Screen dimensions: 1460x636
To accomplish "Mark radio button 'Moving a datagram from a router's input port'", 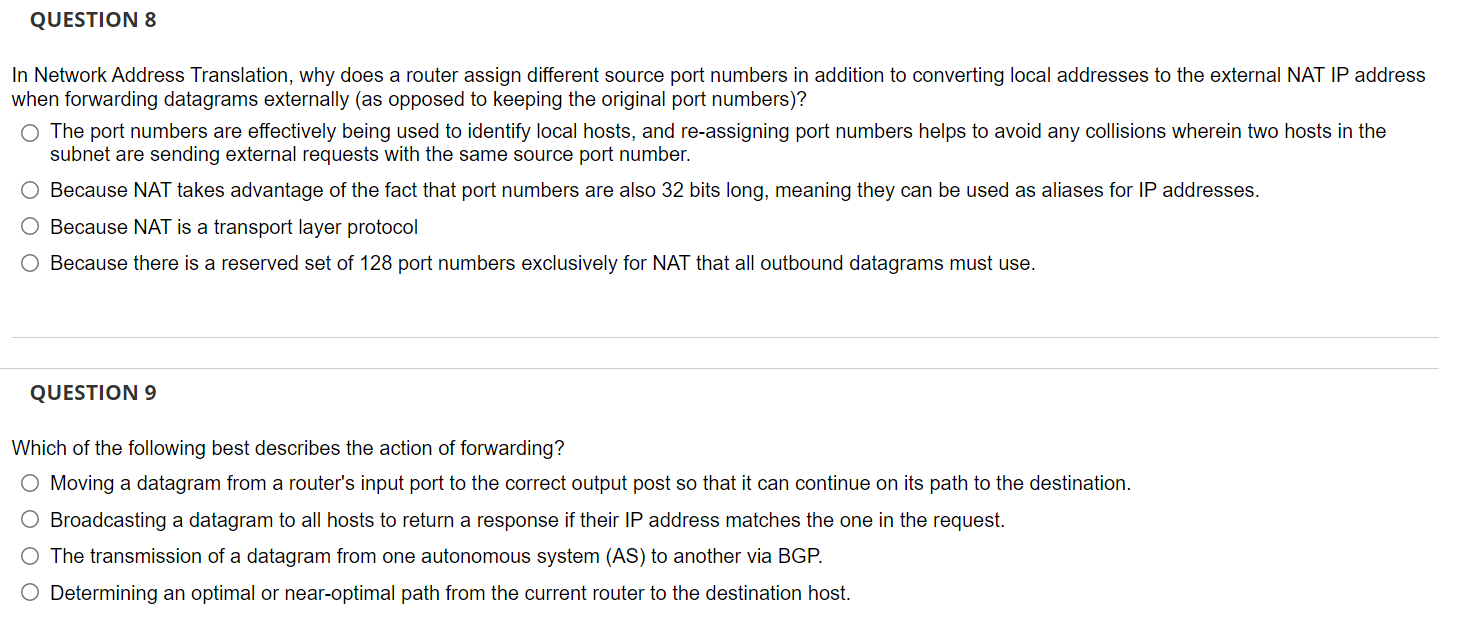I will pos(31,484).
